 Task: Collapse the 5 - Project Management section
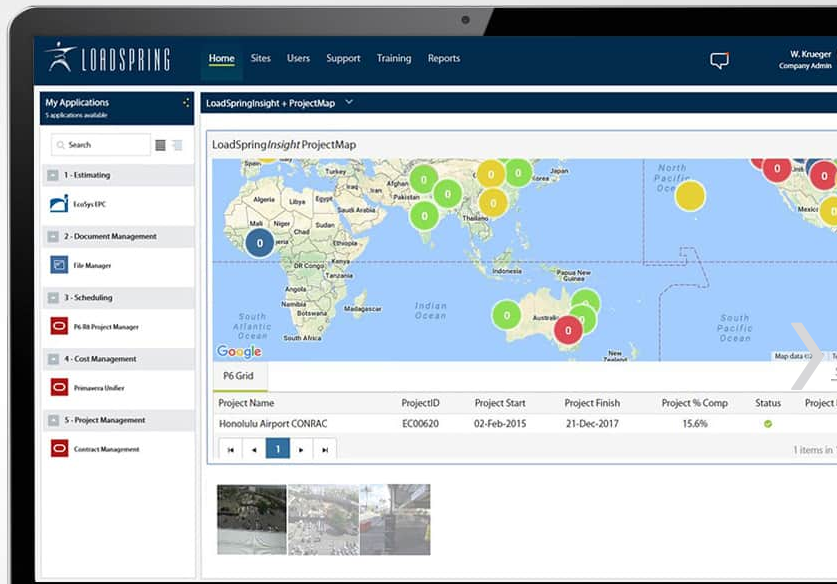52,420
